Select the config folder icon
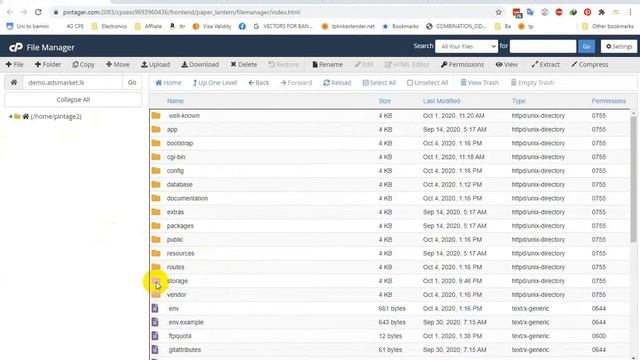Image resolution: width=640 pixels, height=360 pixels. [156, 171]
